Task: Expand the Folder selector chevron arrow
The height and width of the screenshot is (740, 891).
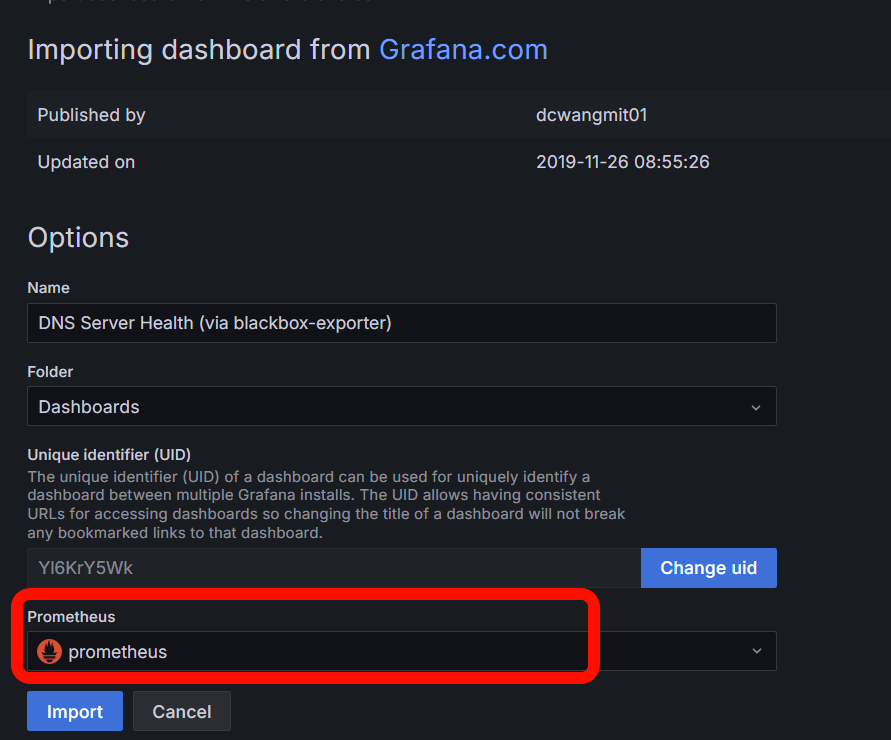Action: tap(756, 408)
